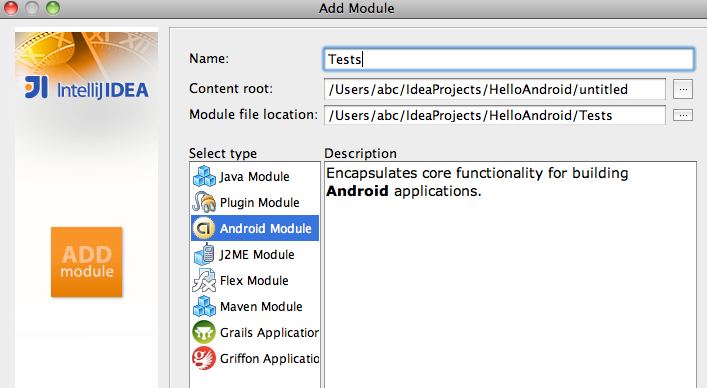This screenshot has height=388, width=707.
Task: Choose the Flex Module label
Action: [254, 281]
